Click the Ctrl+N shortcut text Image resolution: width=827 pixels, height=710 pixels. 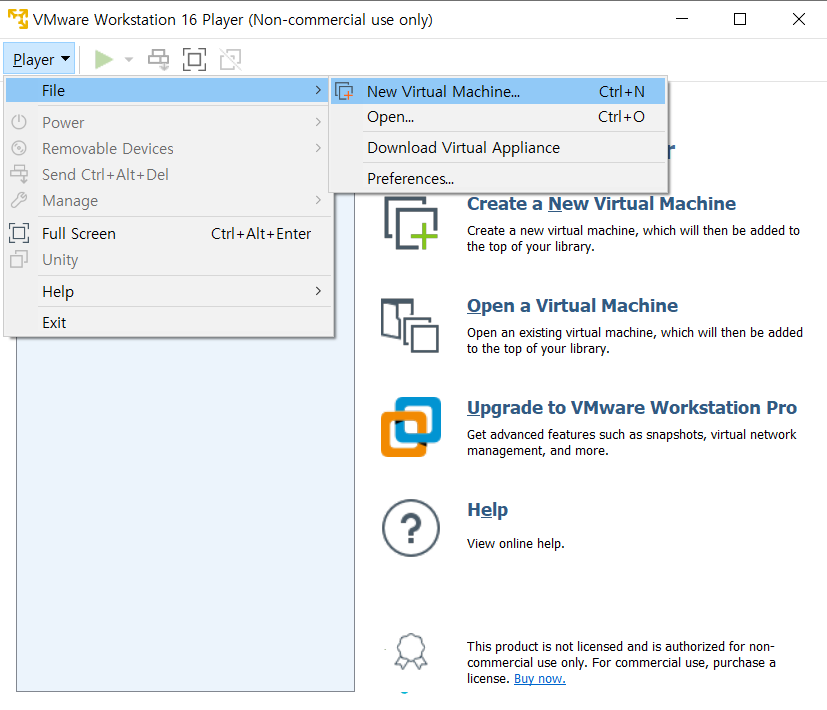tap(621, 92)
